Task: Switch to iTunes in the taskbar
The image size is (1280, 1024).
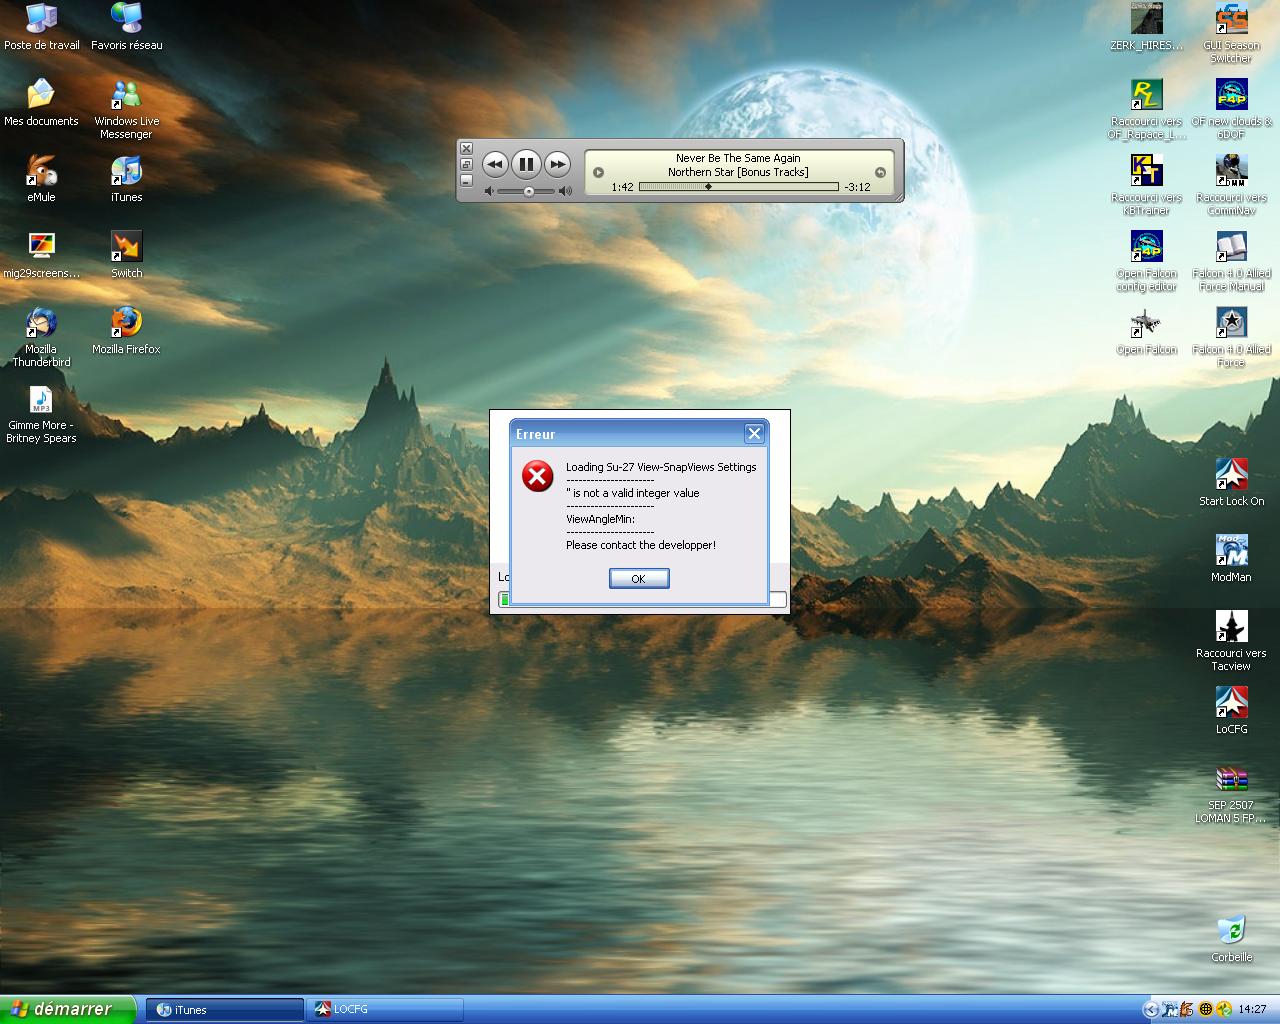Action: point(225,1010)
